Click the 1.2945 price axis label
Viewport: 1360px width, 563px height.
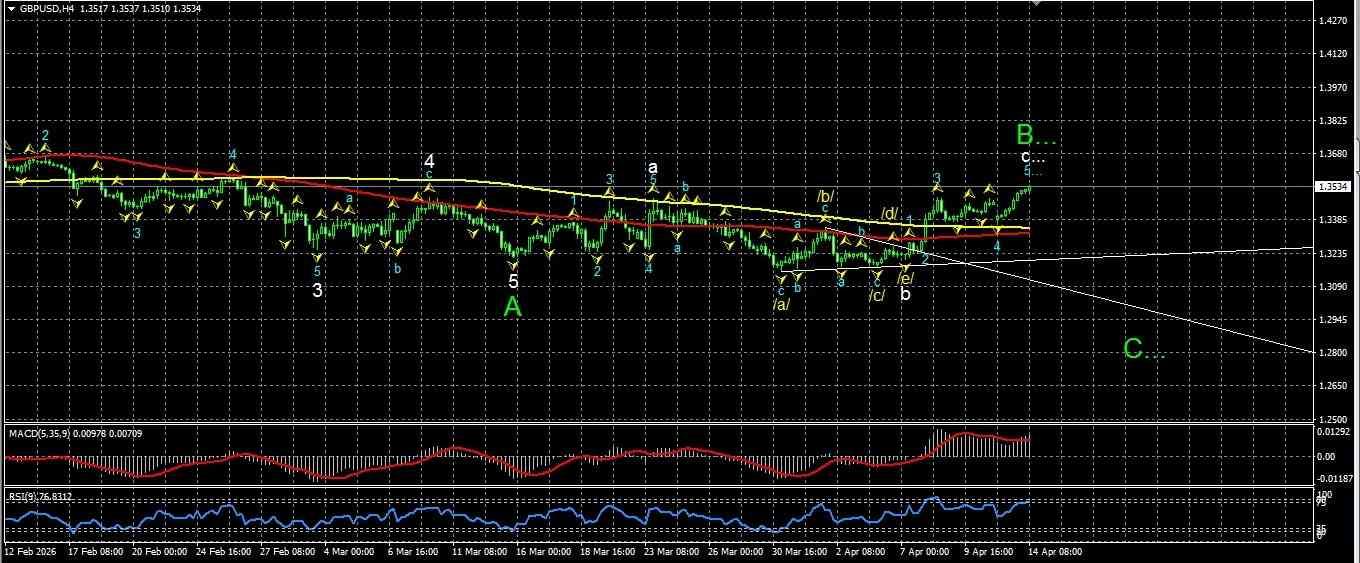(1331, 320)
